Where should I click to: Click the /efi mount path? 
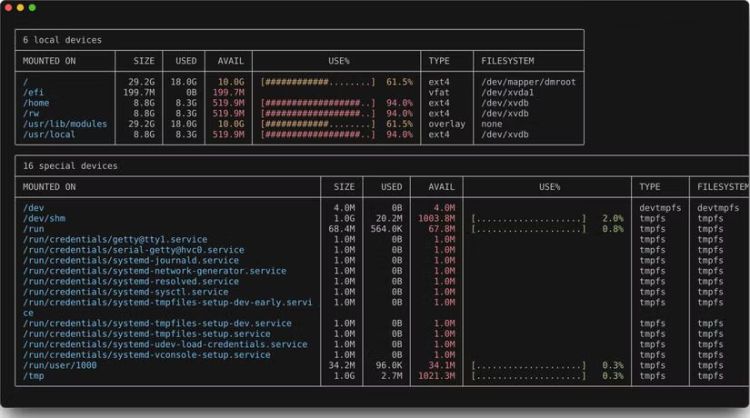point(33,92)
